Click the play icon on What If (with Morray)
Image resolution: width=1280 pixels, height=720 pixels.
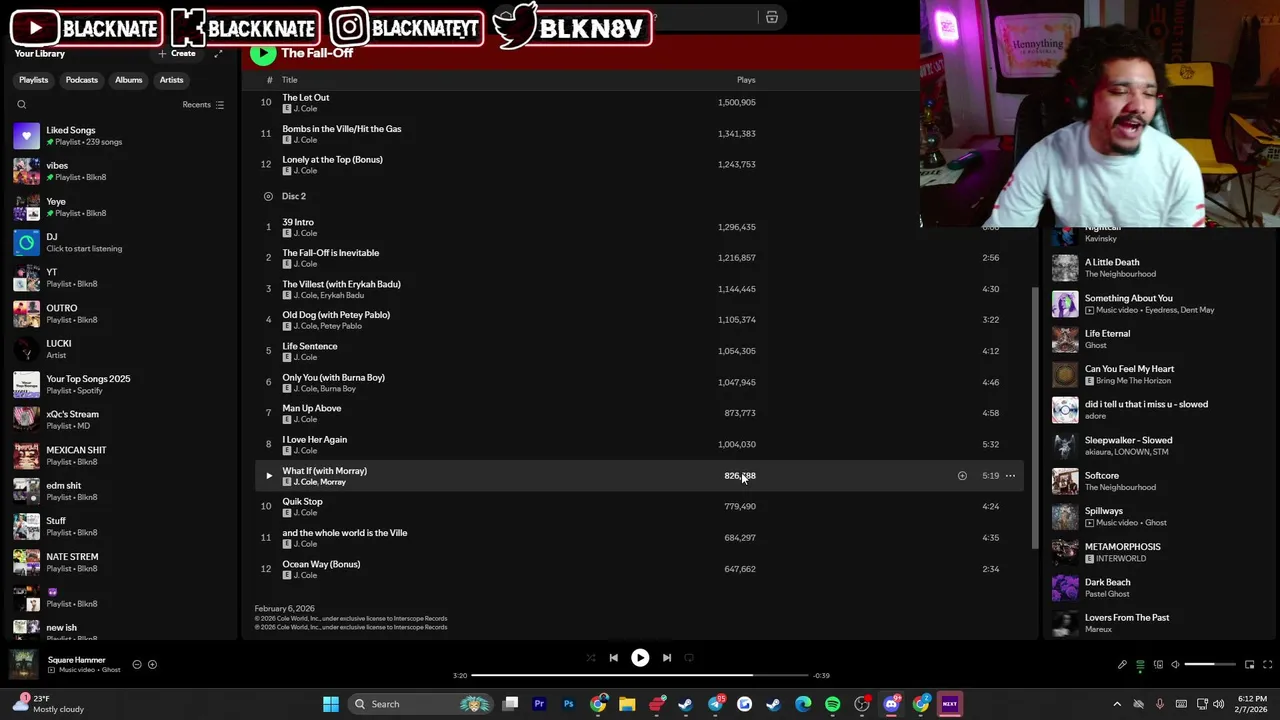(268, 476)
